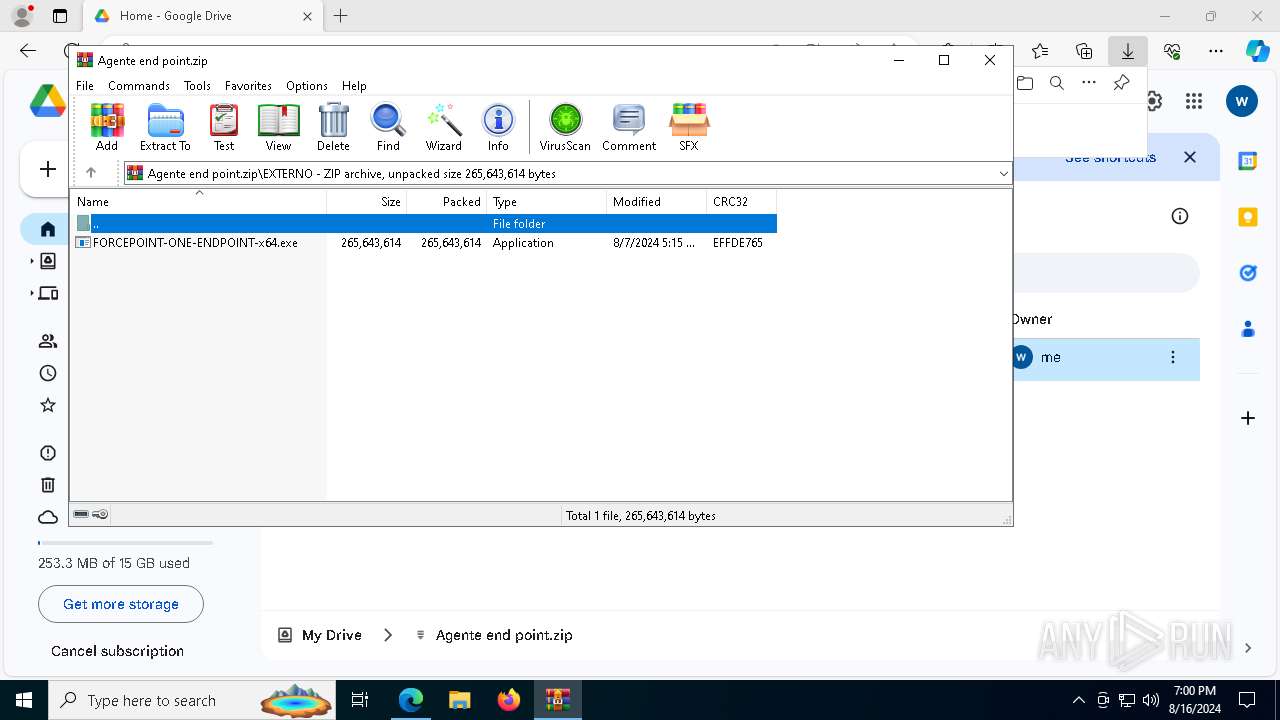The width and height of the screenshot is (1280, 720).
Task: Open Firefox from the taskbar
Action: click(509, 700)
